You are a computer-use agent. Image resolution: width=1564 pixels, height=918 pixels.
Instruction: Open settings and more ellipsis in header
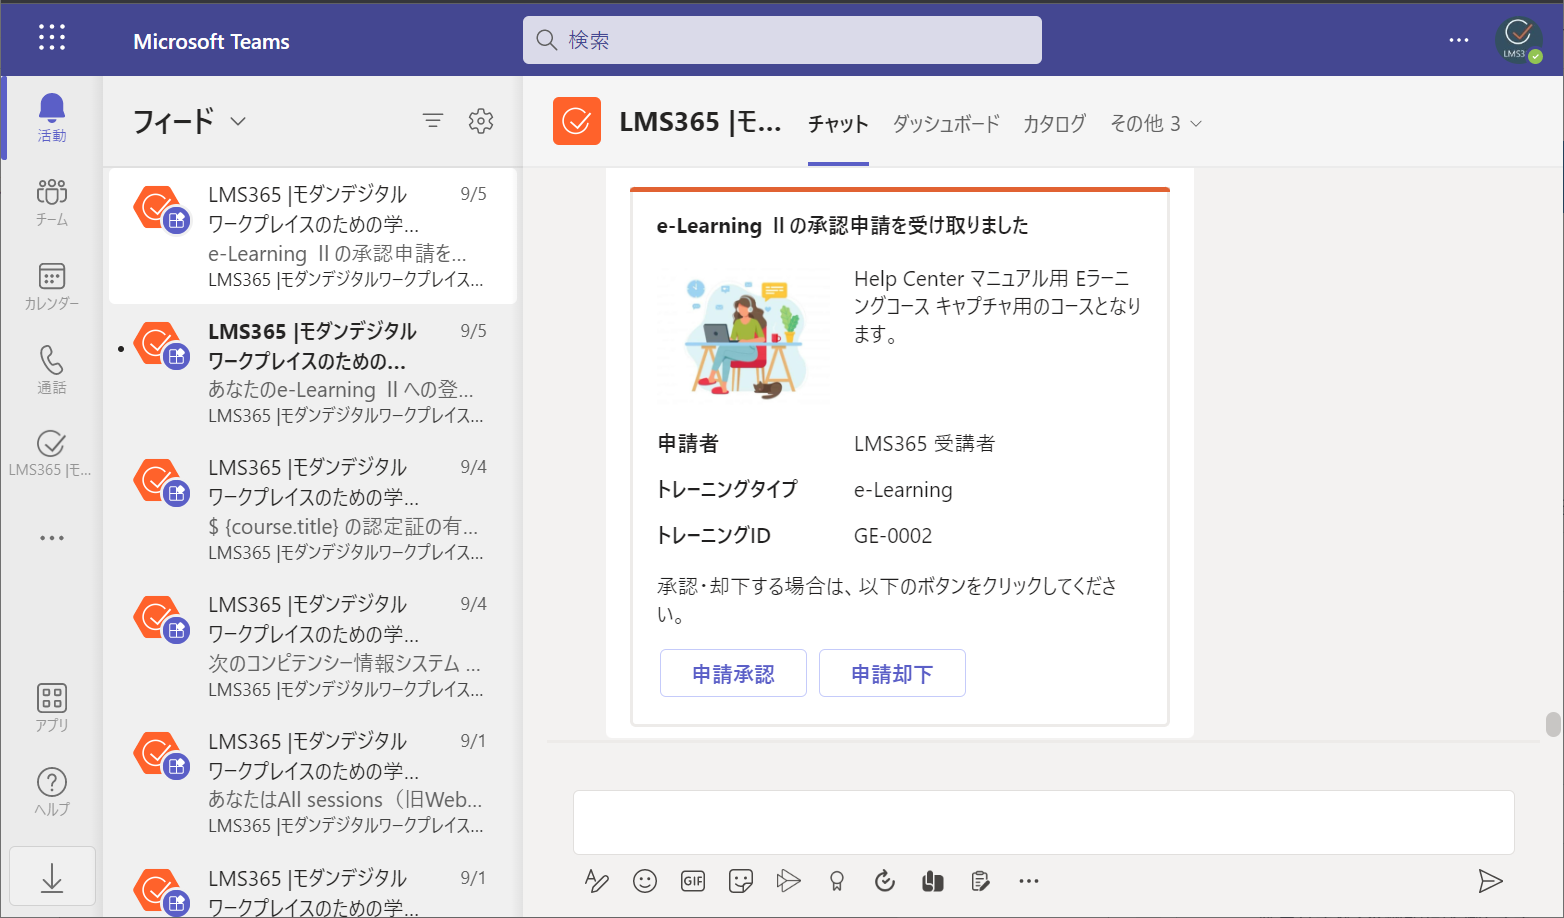[x=1459, y=40]
